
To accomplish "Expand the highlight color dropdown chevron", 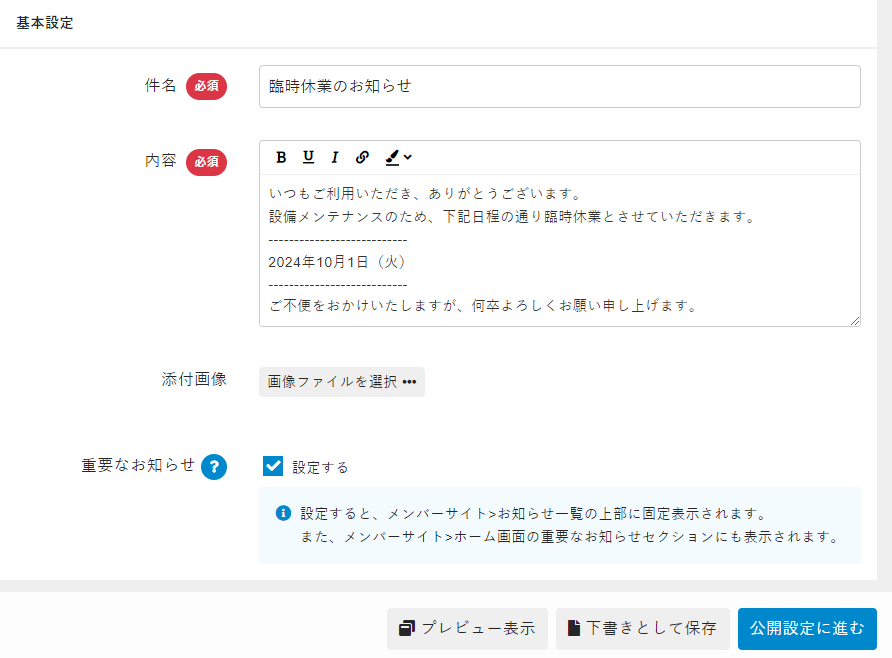I will (x=408, y=157).
